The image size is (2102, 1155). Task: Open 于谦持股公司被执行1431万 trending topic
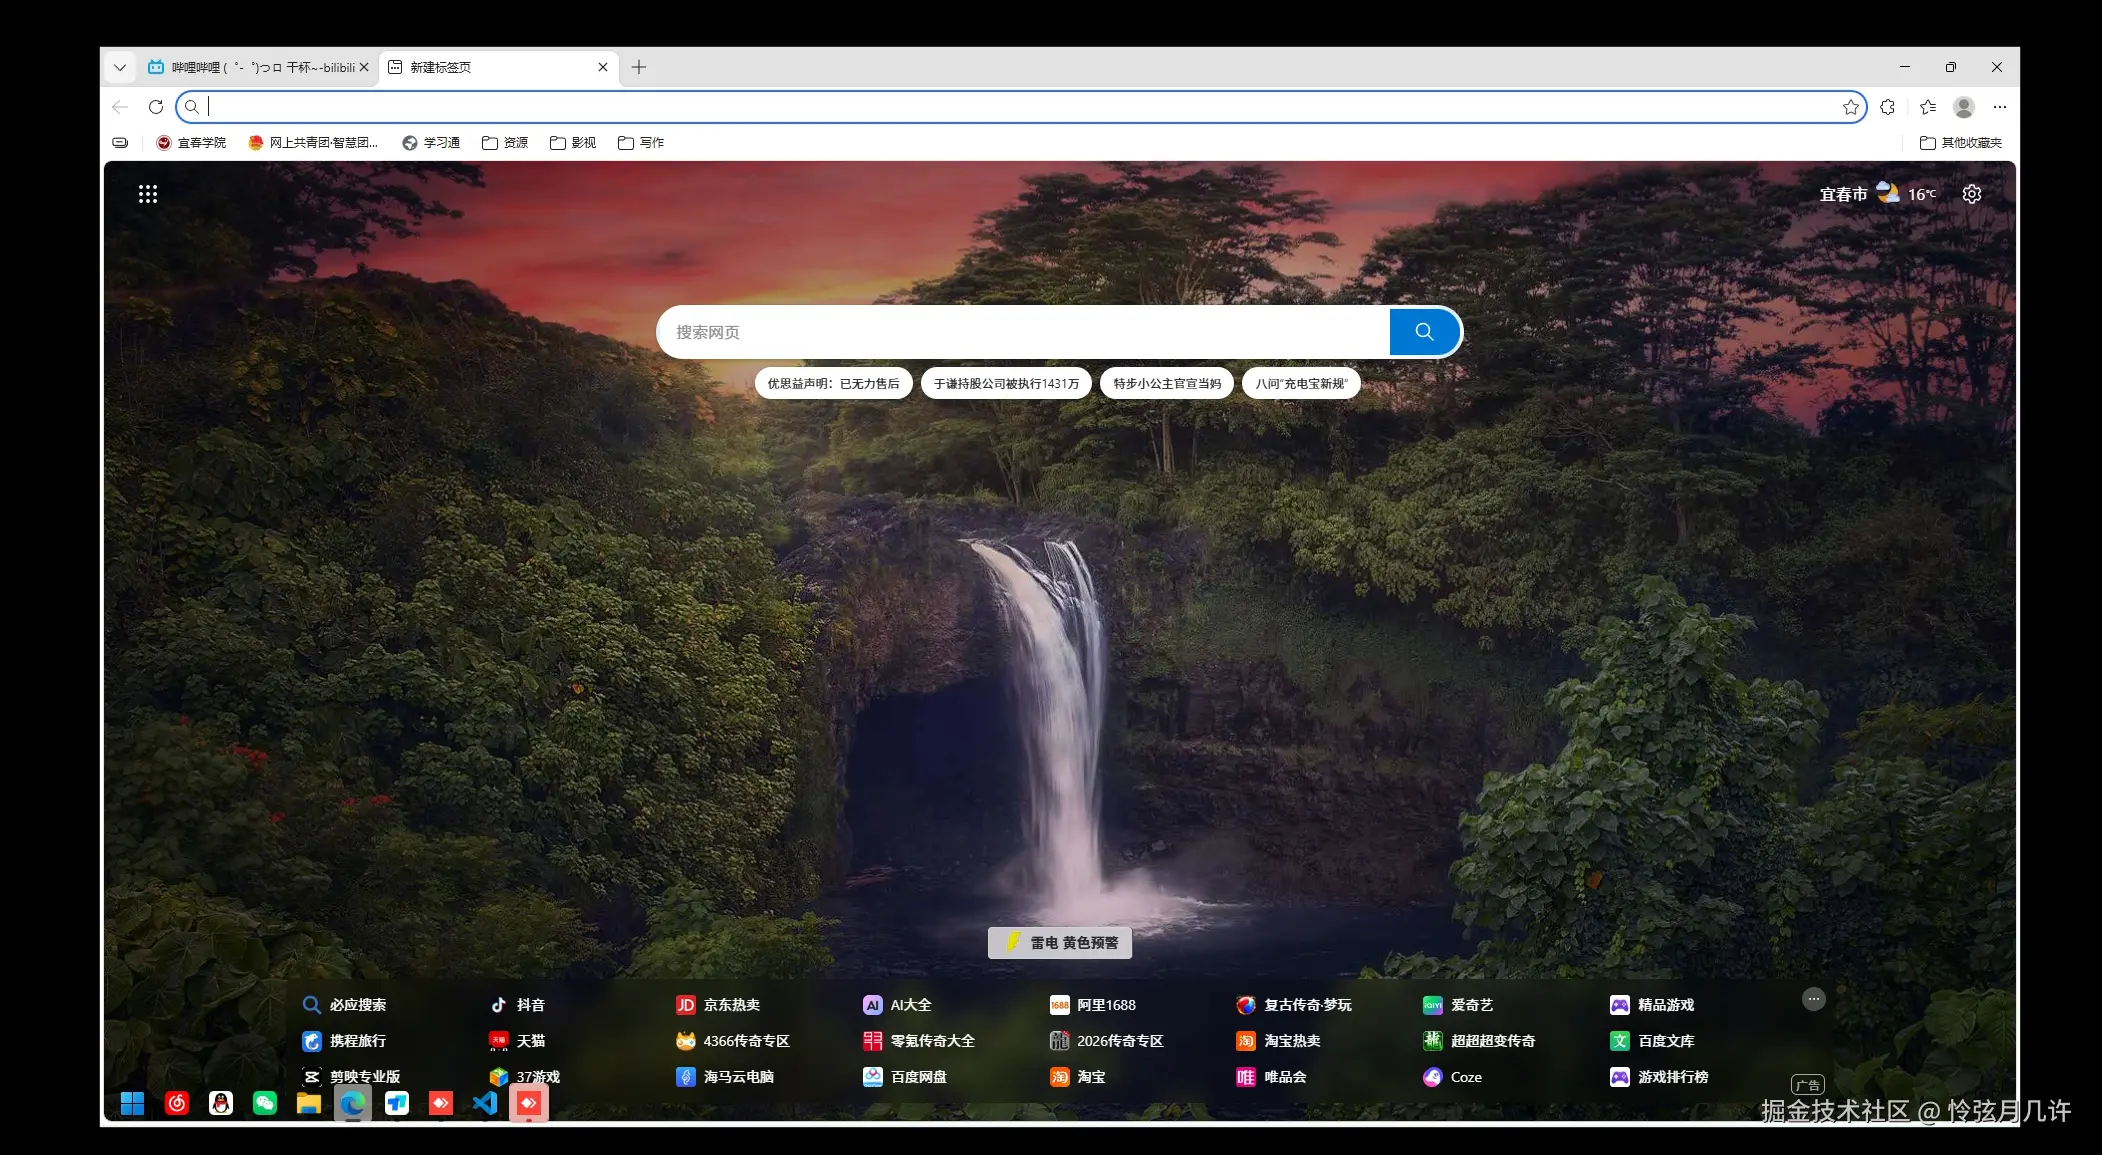[x=1006, y=384]
